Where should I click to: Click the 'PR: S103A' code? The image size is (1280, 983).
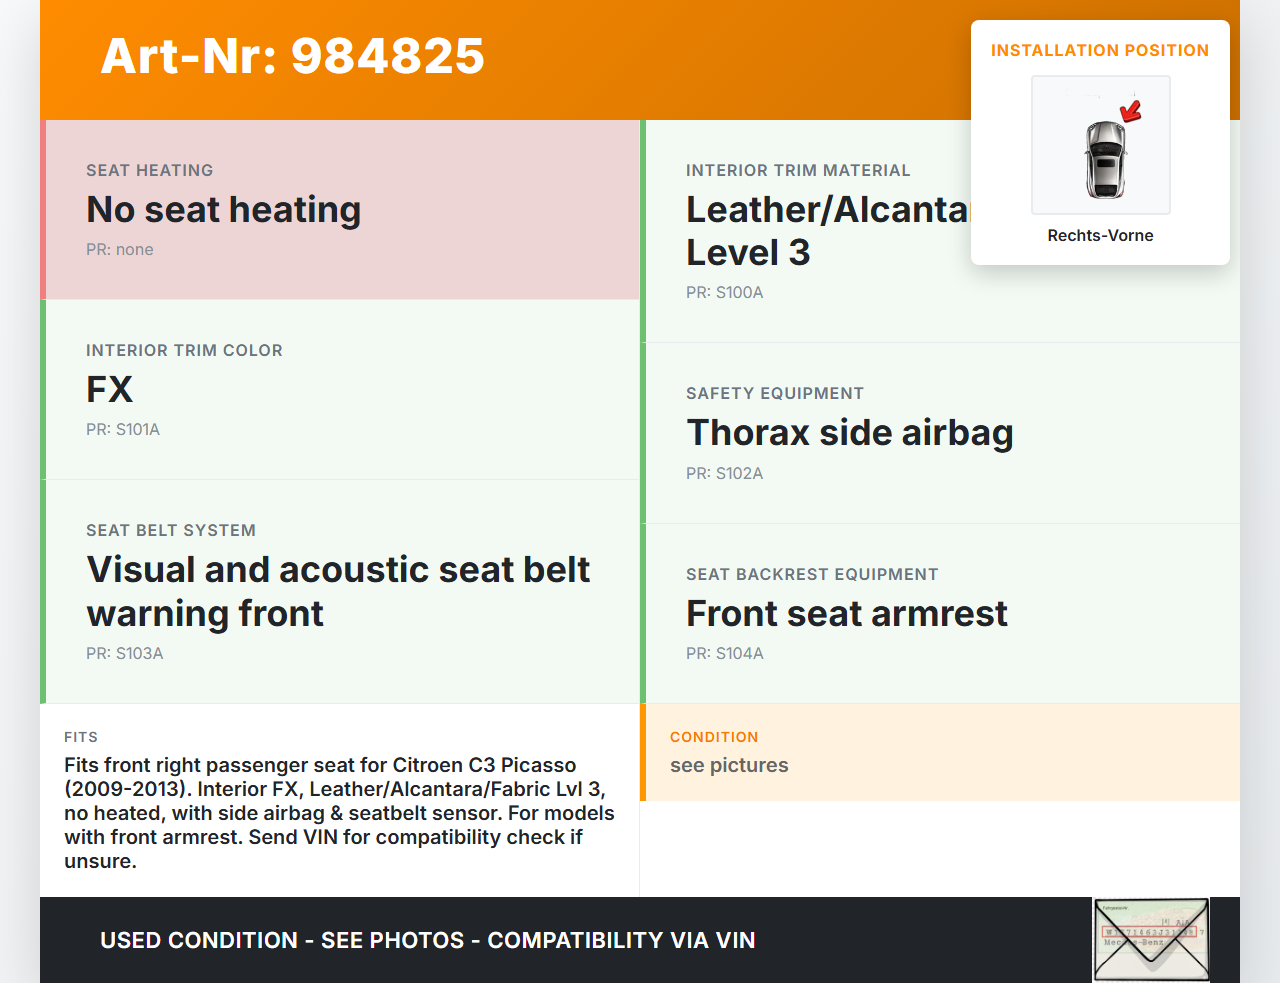pyautogui.click(x=124, y=653)
